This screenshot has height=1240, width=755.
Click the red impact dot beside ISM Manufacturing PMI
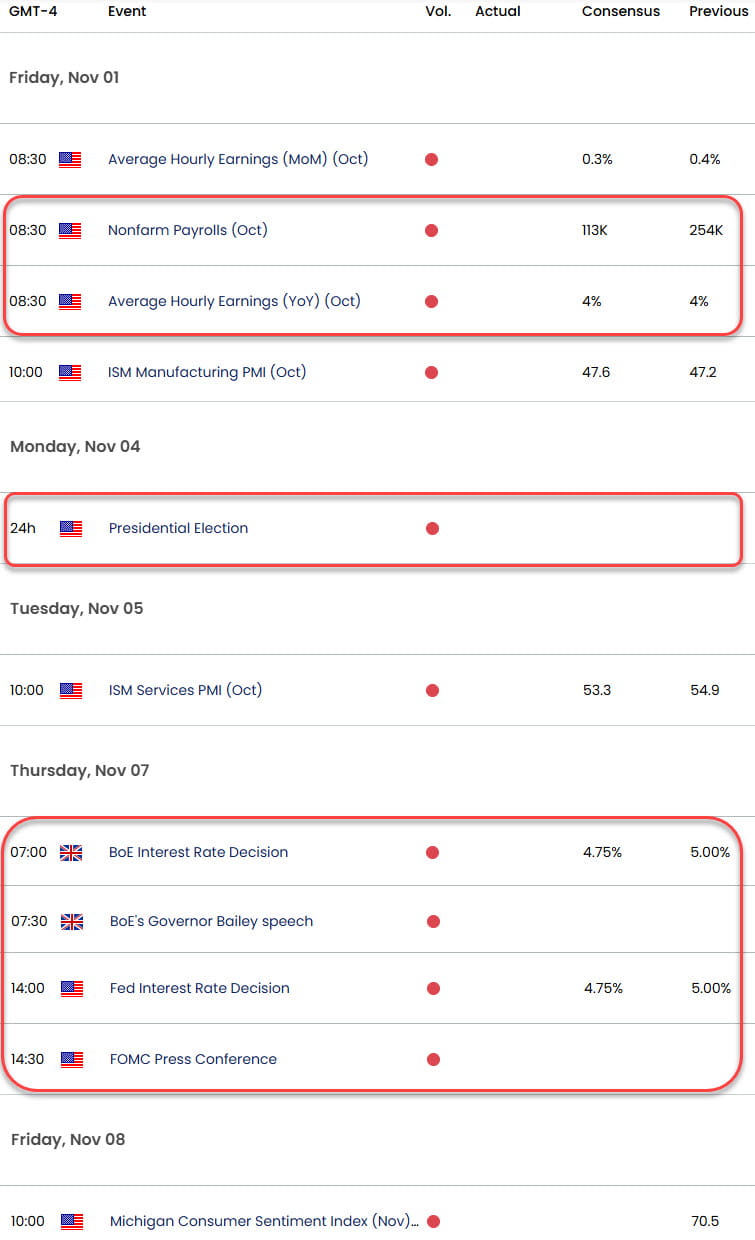click(431, 372)
